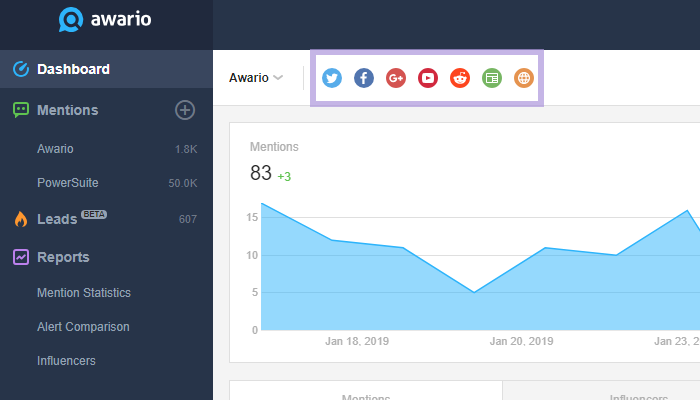Click the 50.0K count next to PowerSuite
This screenshot has height=400, width=700.
click(183, 183)
